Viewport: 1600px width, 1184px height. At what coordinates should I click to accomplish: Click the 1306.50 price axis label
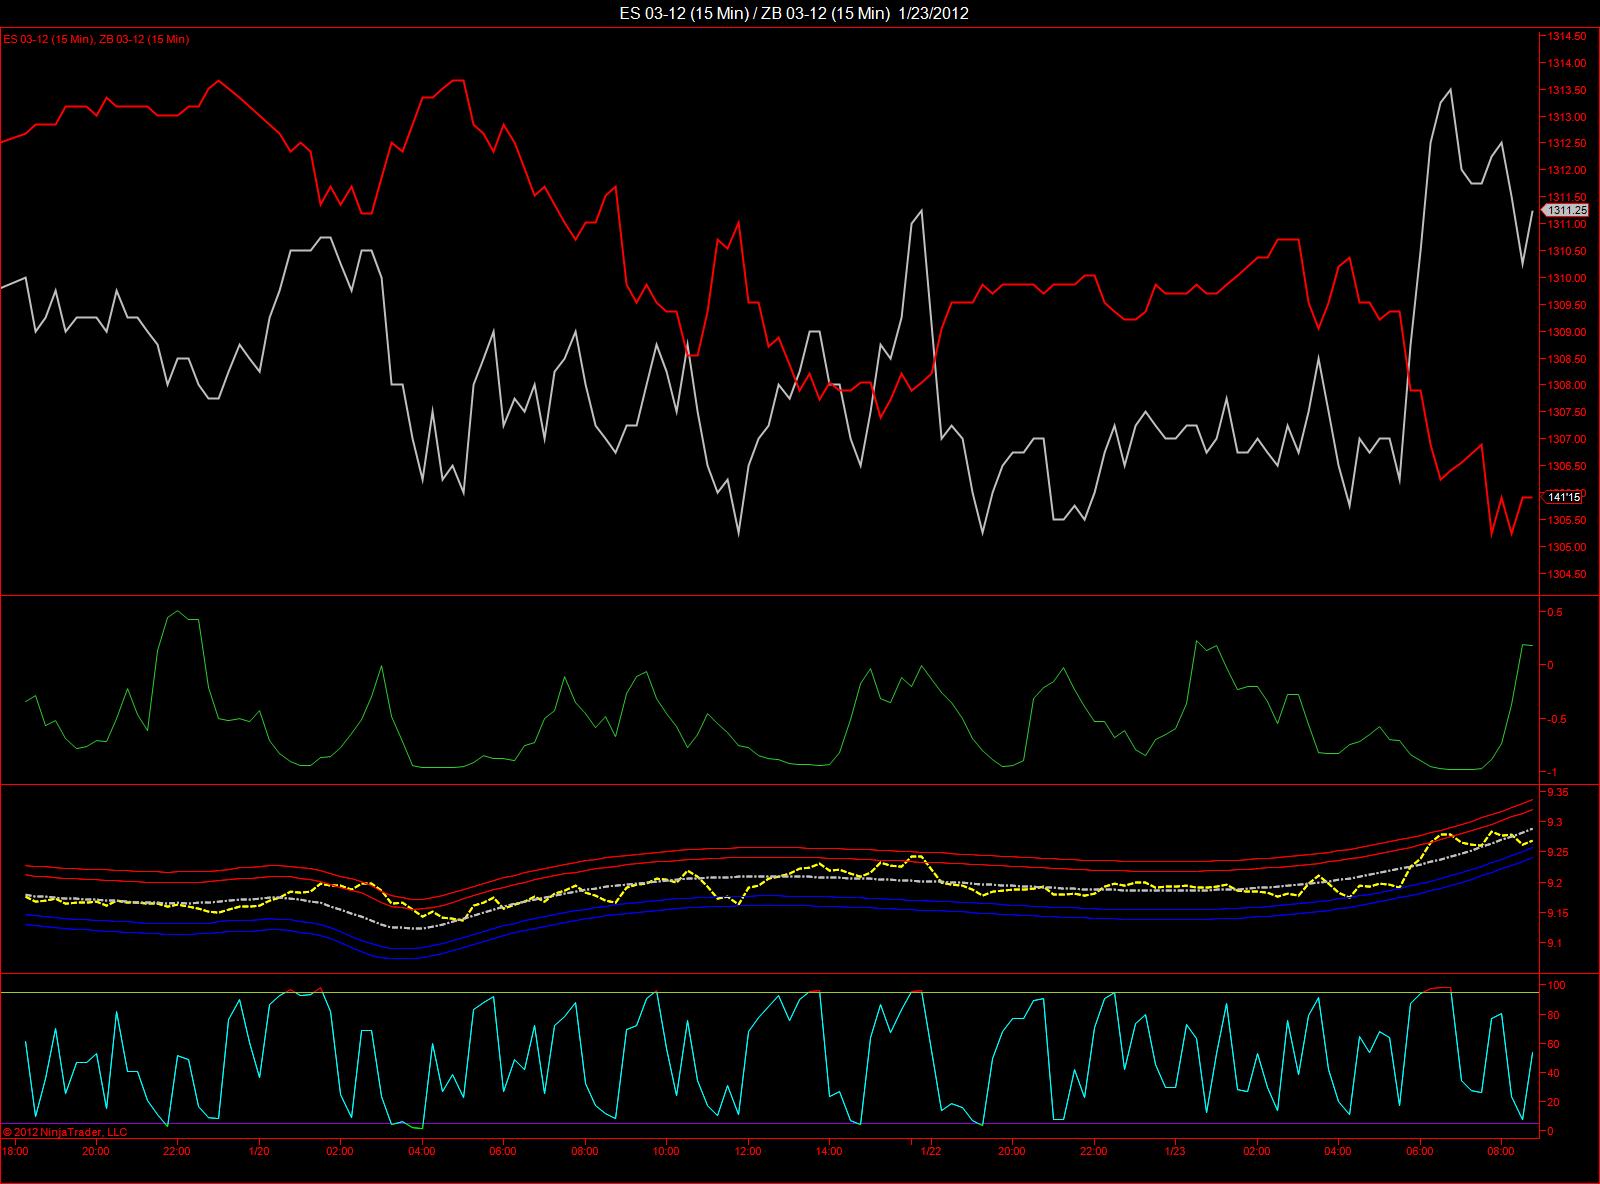(x=1566, y=466)
